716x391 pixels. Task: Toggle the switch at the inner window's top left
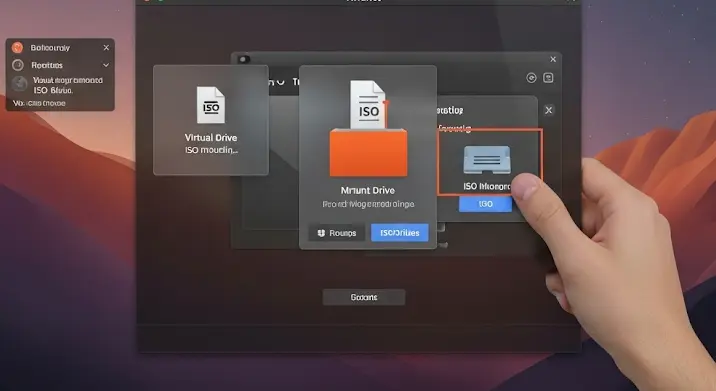coord(244,59)
